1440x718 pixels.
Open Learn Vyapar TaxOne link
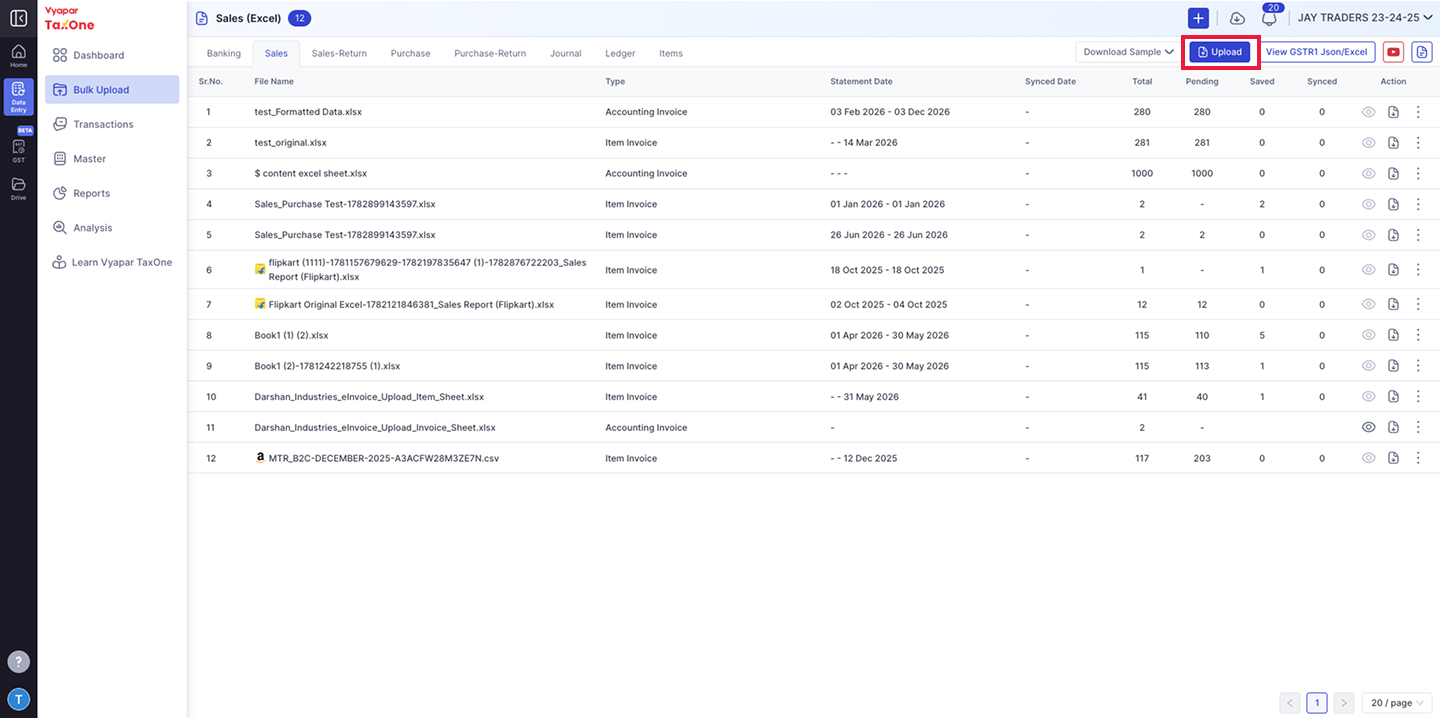point(112,262)
